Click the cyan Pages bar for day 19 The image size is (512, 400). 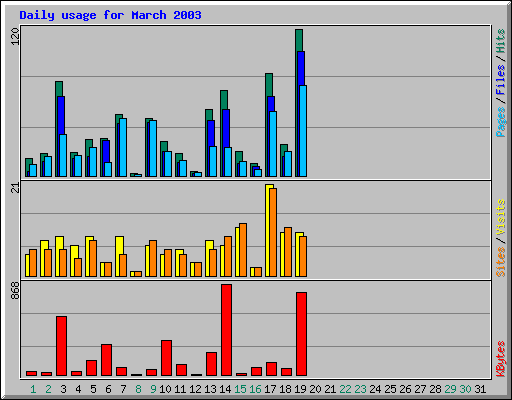303,131
